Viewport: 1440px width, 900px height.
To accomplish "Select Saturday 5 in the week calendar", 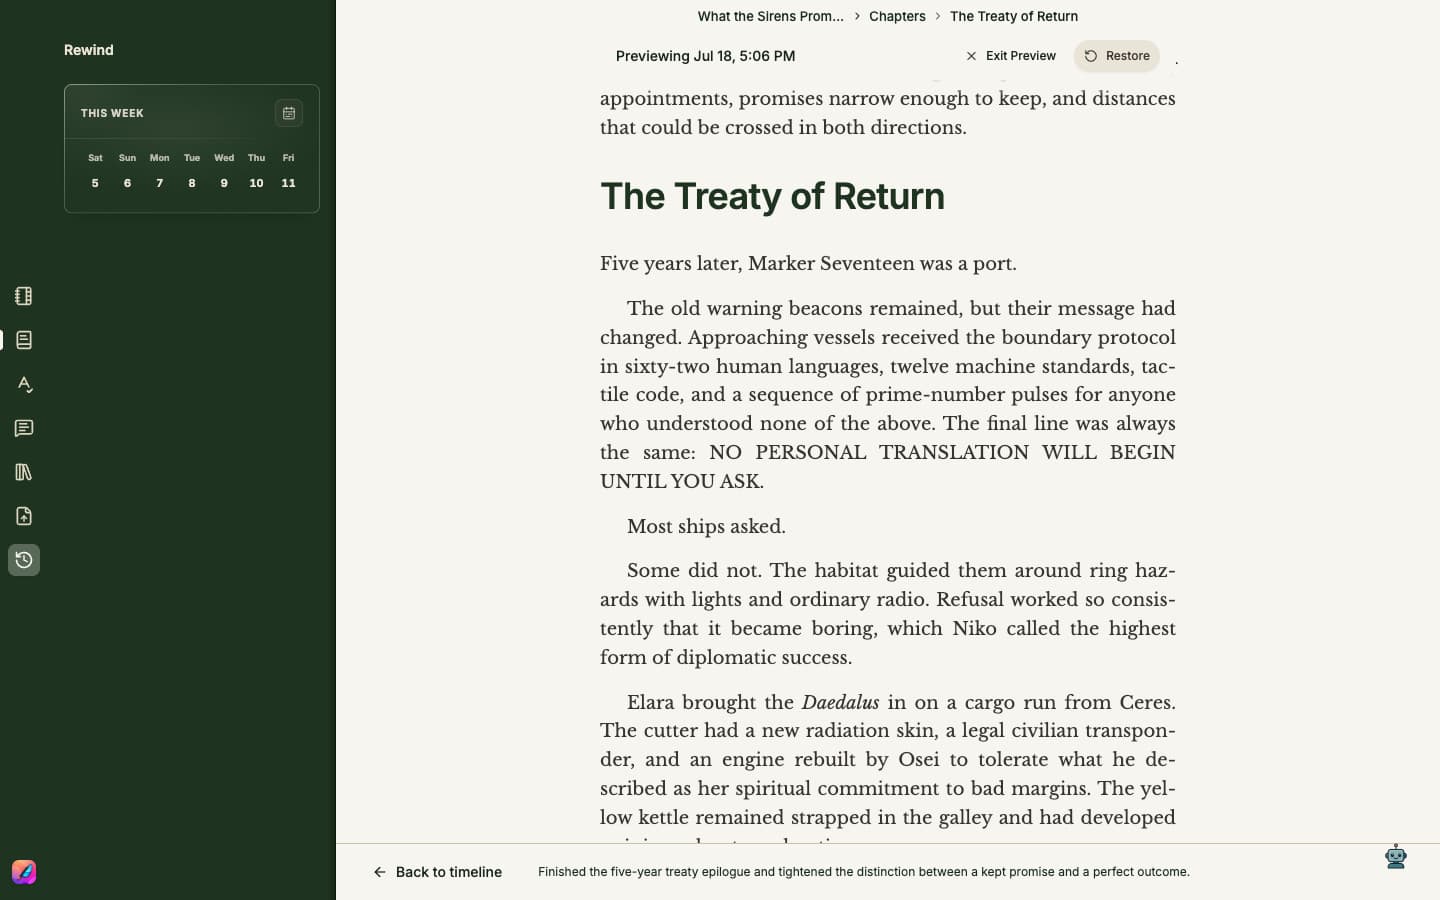I will [95, 183].
